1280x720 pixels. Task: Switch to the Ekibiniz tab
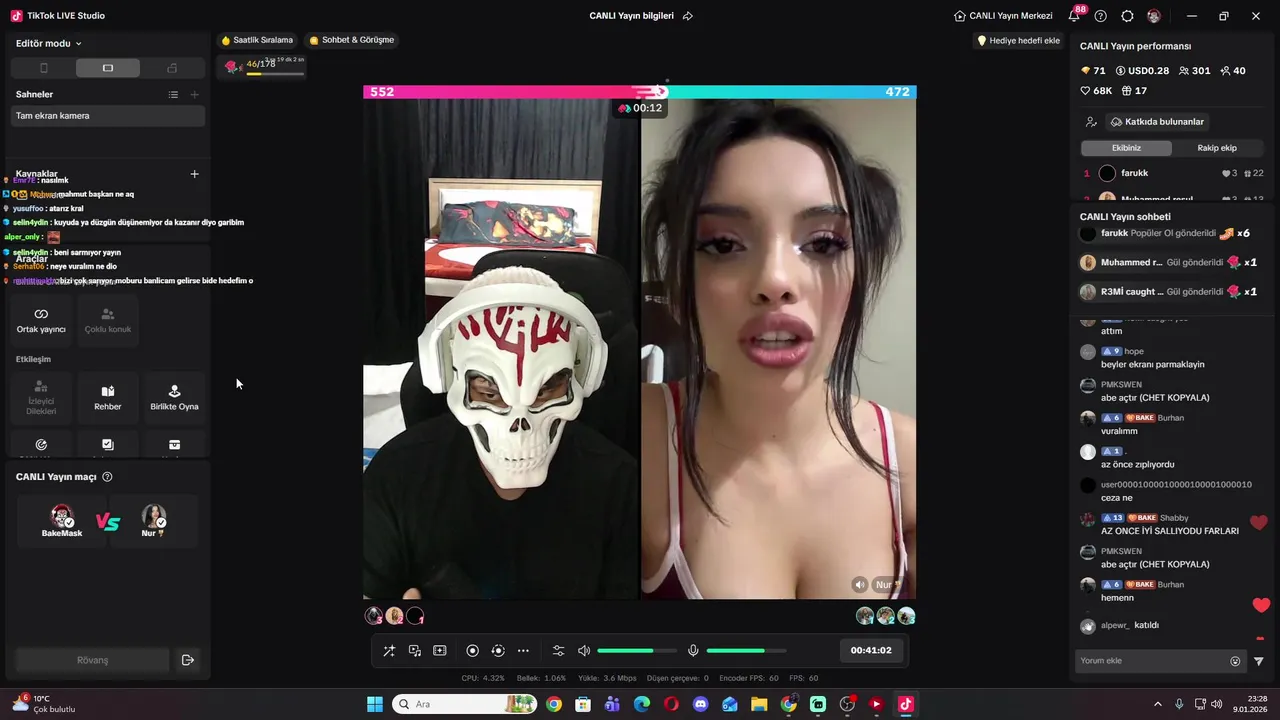point(1126,148)
